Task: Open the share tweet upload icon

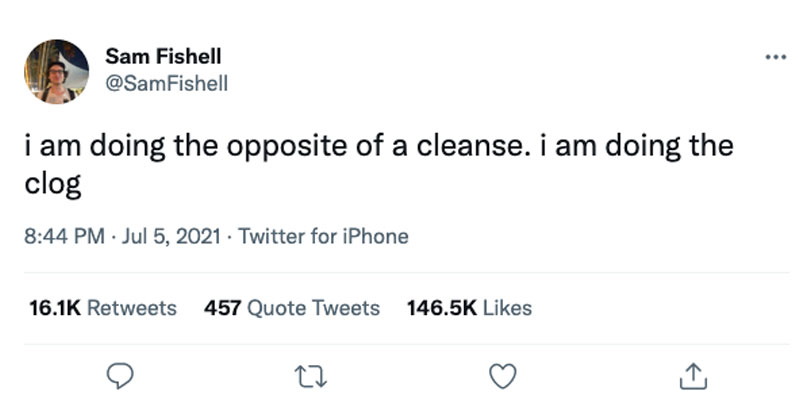Action: coord(693,377)
